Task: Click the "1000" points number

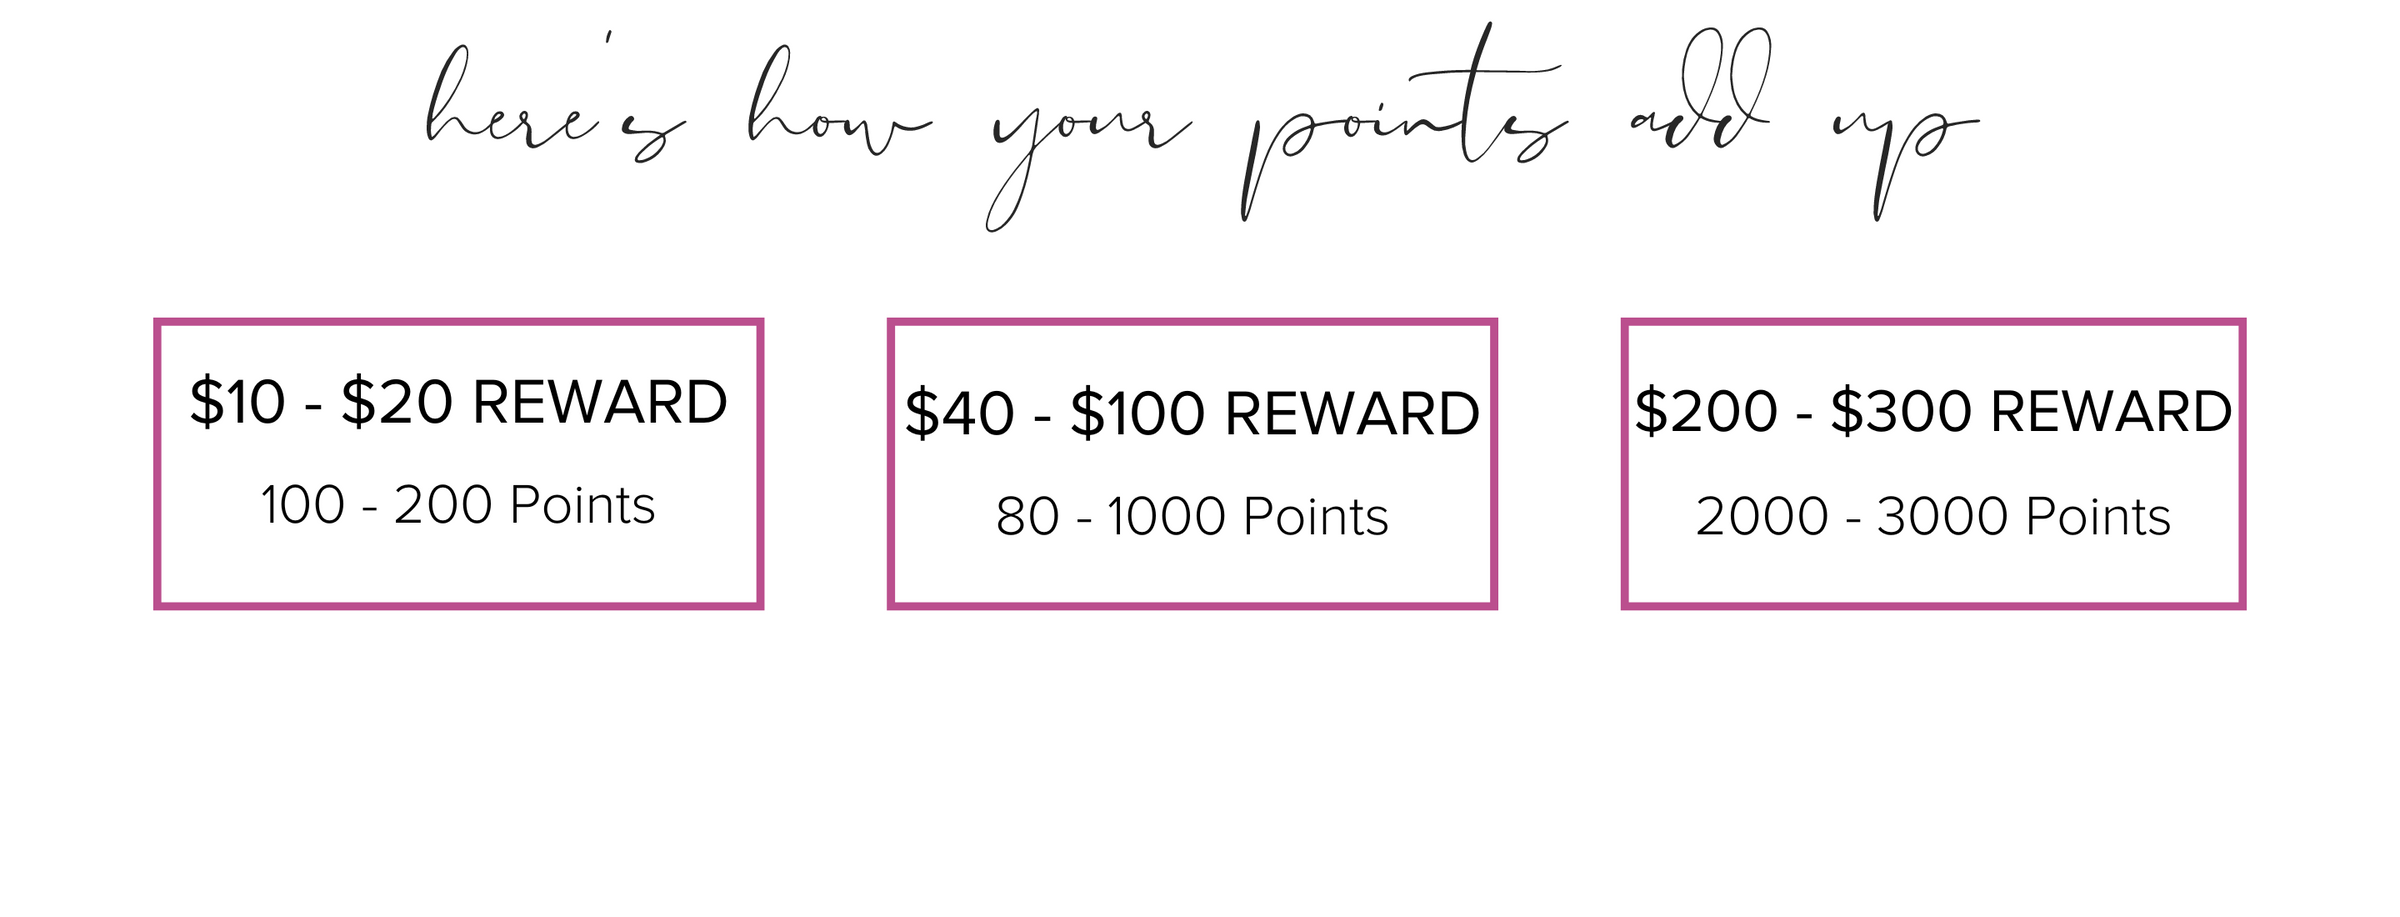Action: coord(1166,517)
